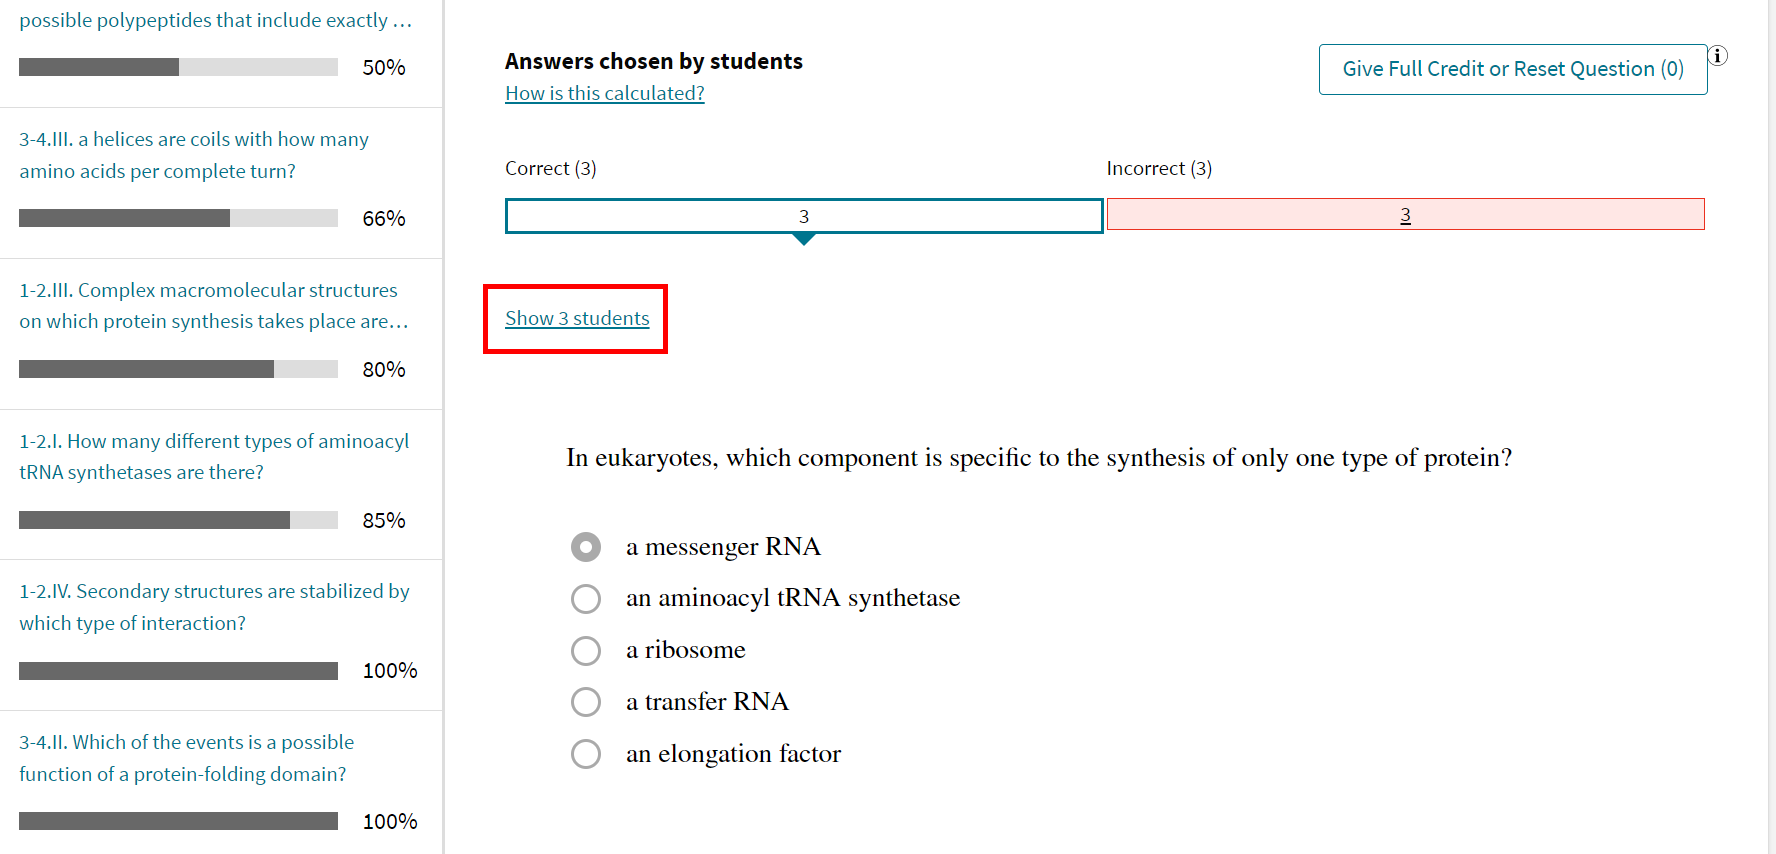Click the Give Full Credit or Reset Question button
This screenshot has height=854, width=1776.
(1512, 69)
